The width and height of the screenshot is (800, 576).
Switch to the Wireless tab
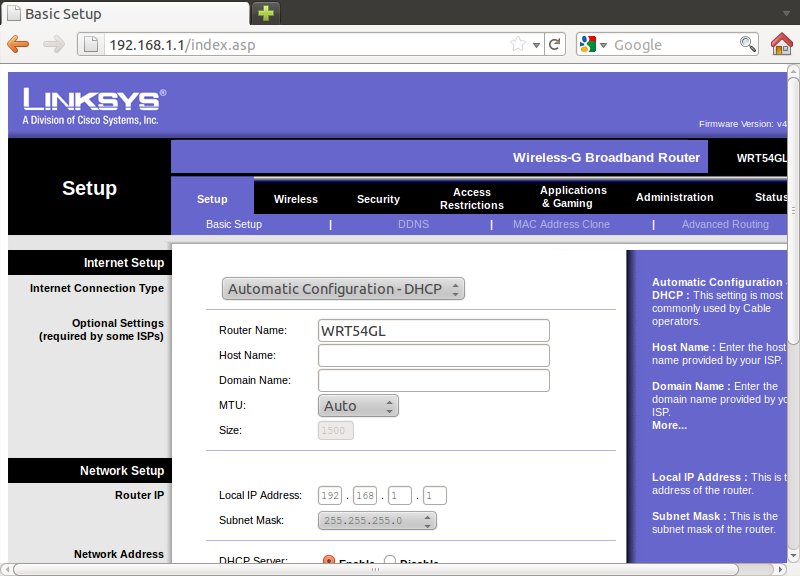(x=295, y=199)
